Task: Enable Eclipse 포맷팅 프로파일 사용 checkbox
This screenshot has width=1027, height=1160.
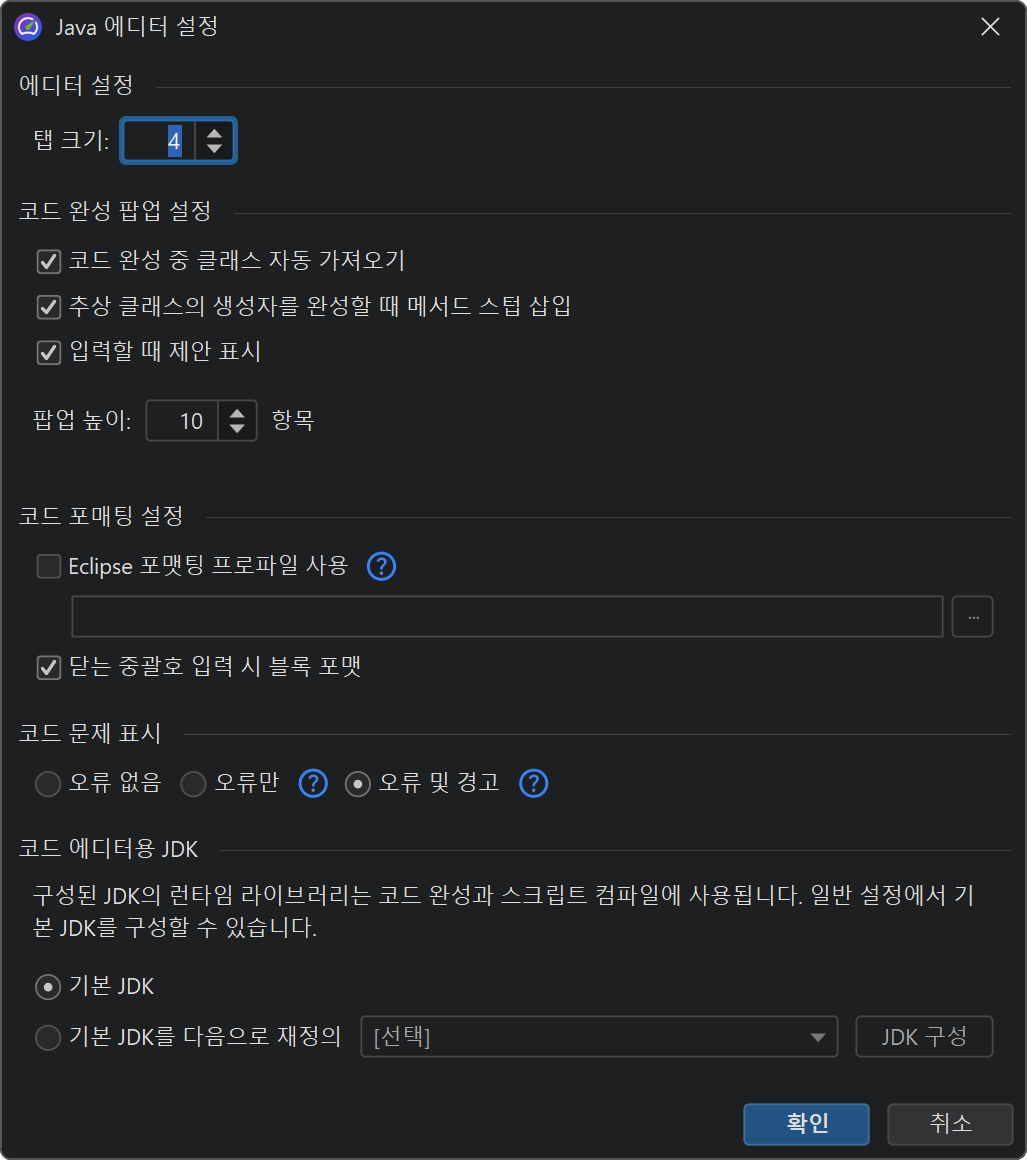Action: [x=48, y=567]
